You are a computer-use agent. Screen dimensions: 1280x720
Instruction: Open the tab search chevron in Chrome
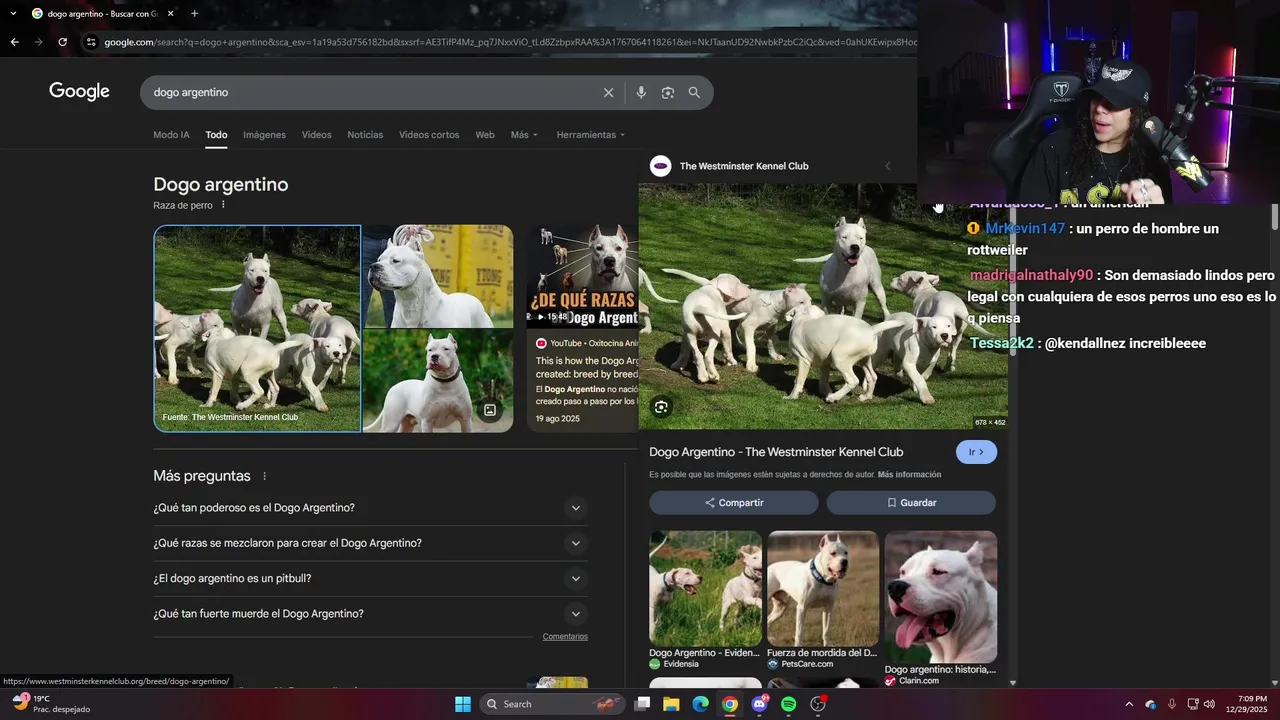tap(13, 13)
